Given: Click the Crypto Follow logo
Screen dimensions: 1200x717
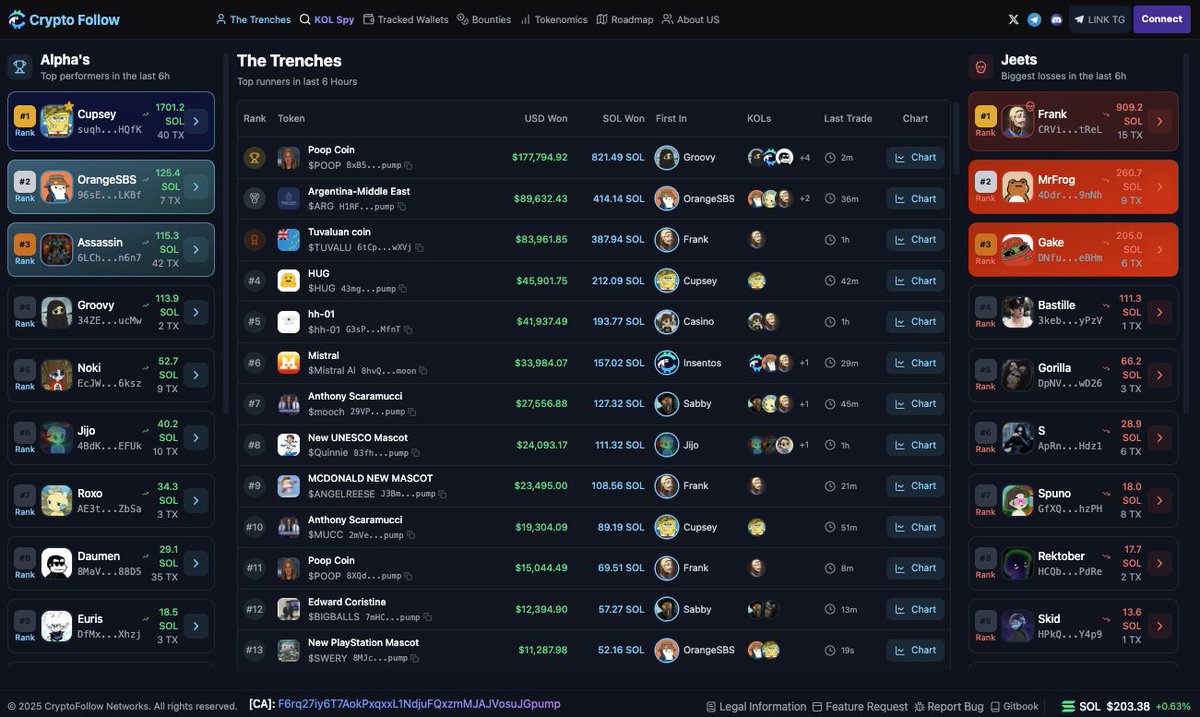Looking at the screenshot, I should pyautogui.click(x=64, y=19).
